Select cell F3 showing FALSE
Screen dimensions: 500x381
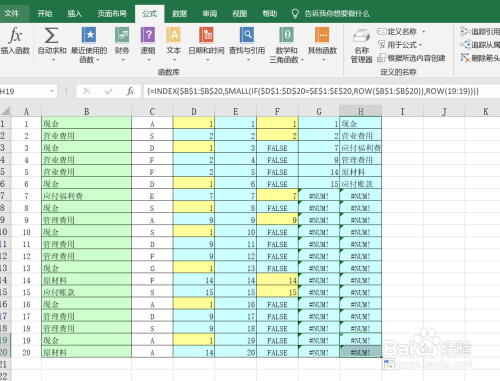click(277, 148)
